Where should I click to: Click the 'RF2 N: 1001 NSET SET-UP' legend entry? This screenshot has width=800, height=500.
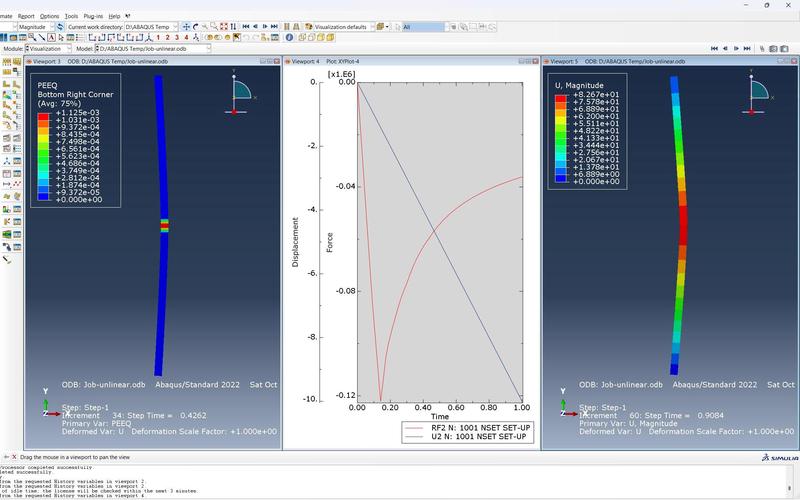coord(467,428)
